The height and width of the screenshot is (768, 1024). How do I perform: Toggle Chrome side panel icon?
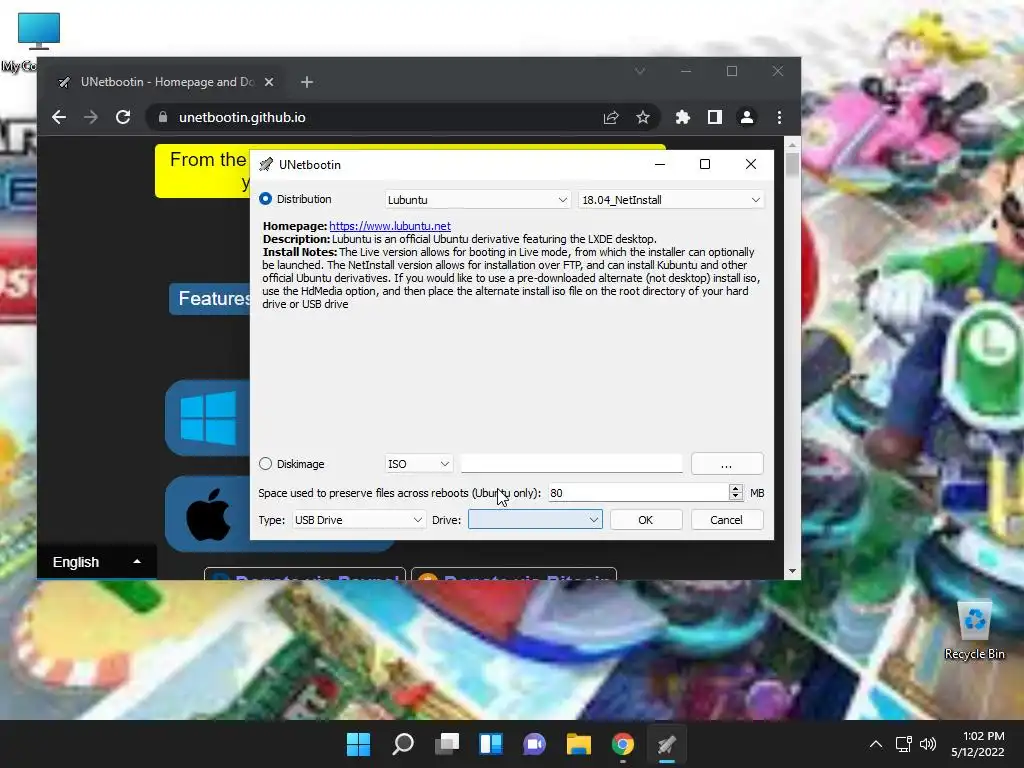(714, 117)
